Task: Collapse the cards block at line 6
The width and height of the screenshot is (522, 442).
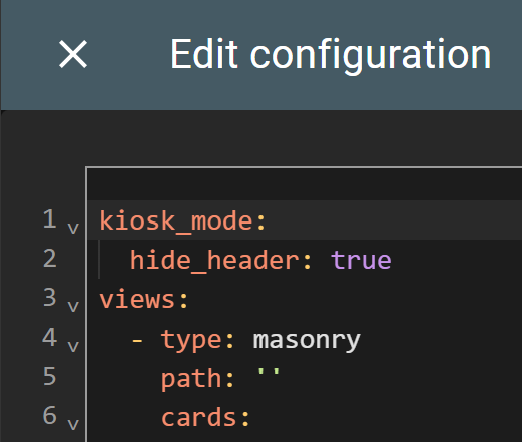Action: point(73,425)
